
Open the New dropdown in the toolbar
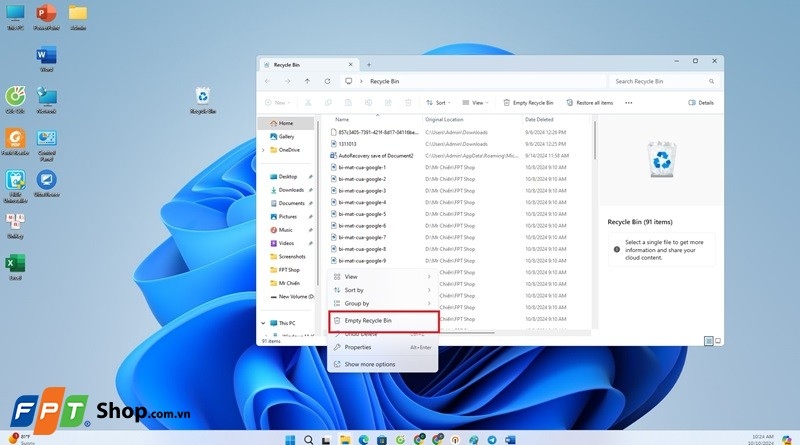tap(278, 103)
